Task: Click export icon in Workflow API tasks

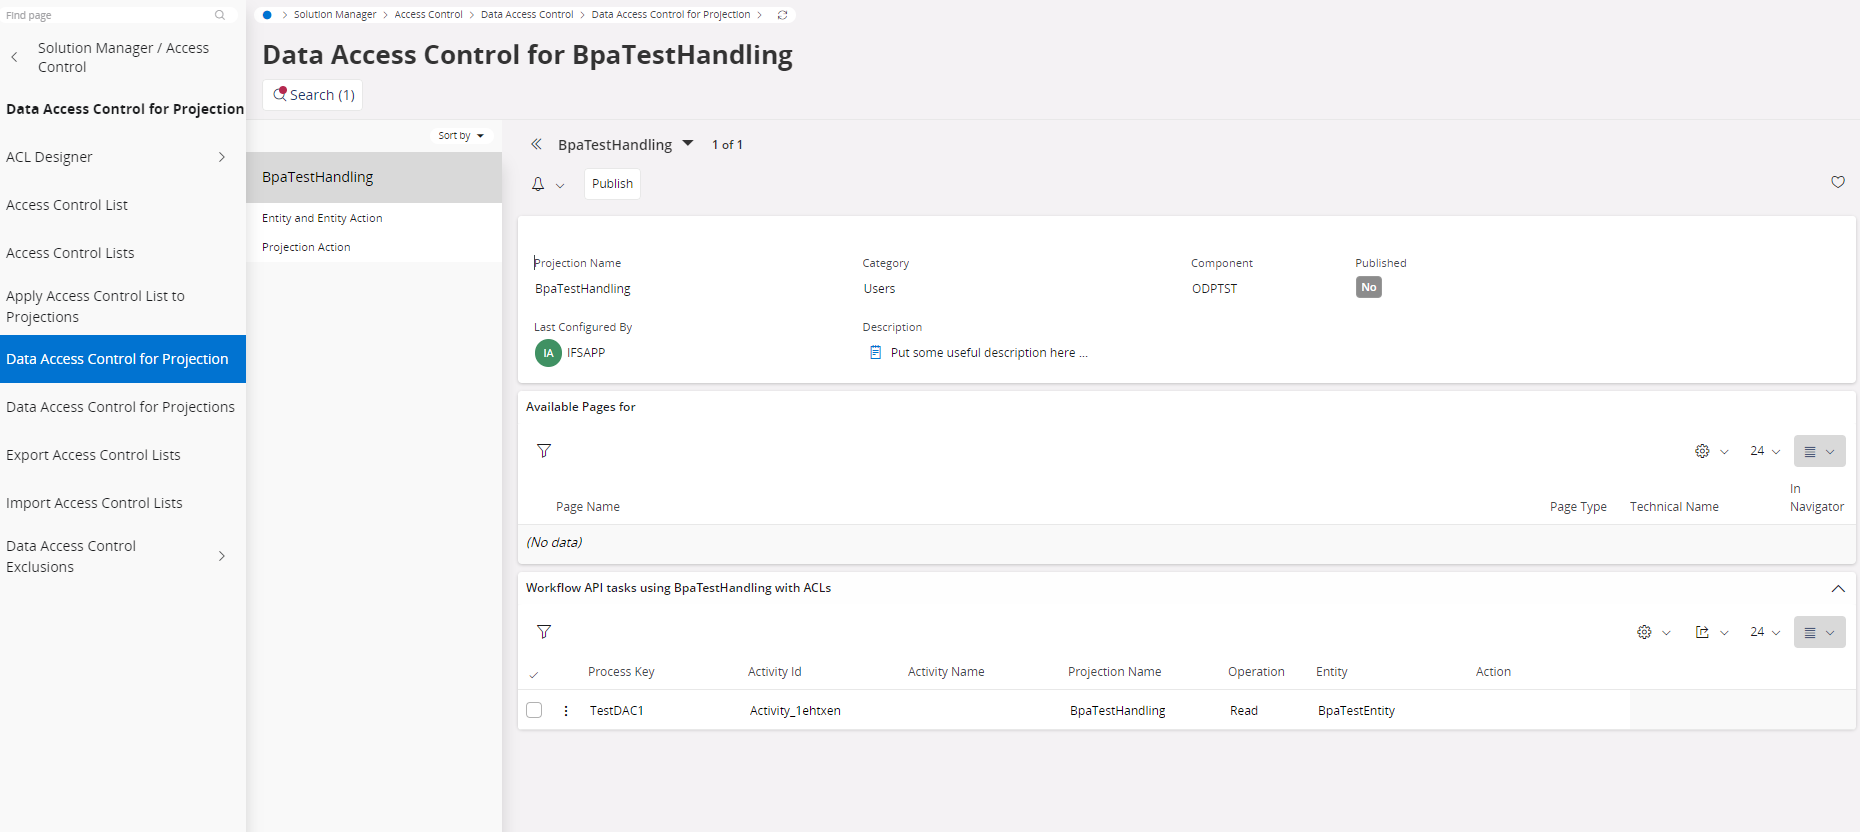Action: click(x=1702, y=632)
